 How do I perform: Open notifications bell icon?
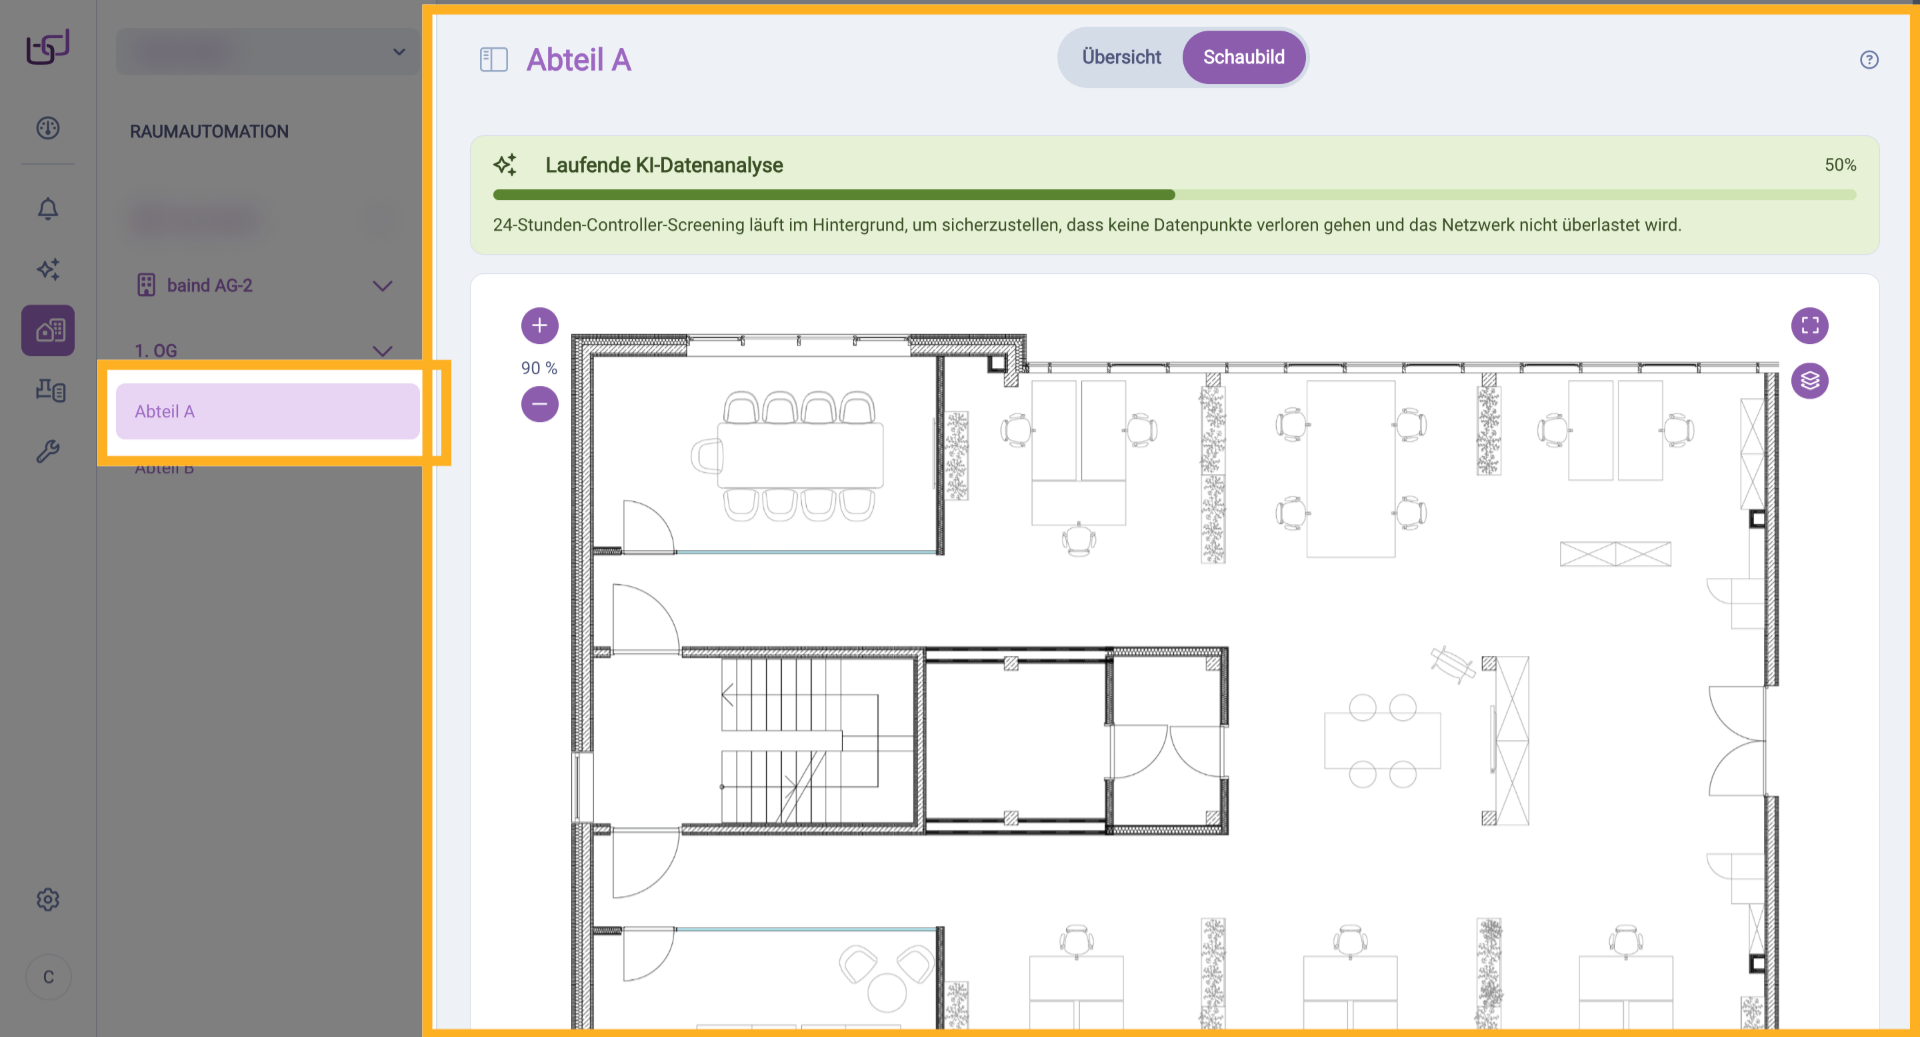coord(48,208)
